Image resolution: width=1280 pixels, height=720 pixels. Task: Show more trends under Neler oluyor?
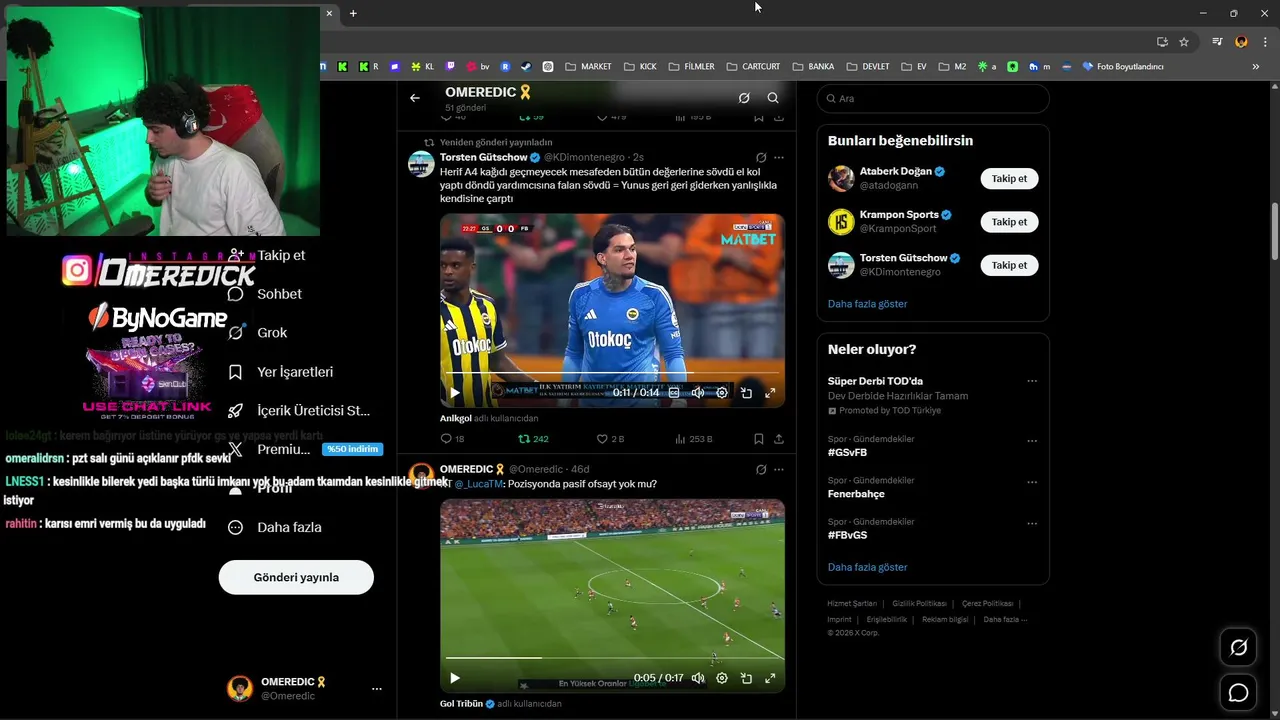[867, 567]
